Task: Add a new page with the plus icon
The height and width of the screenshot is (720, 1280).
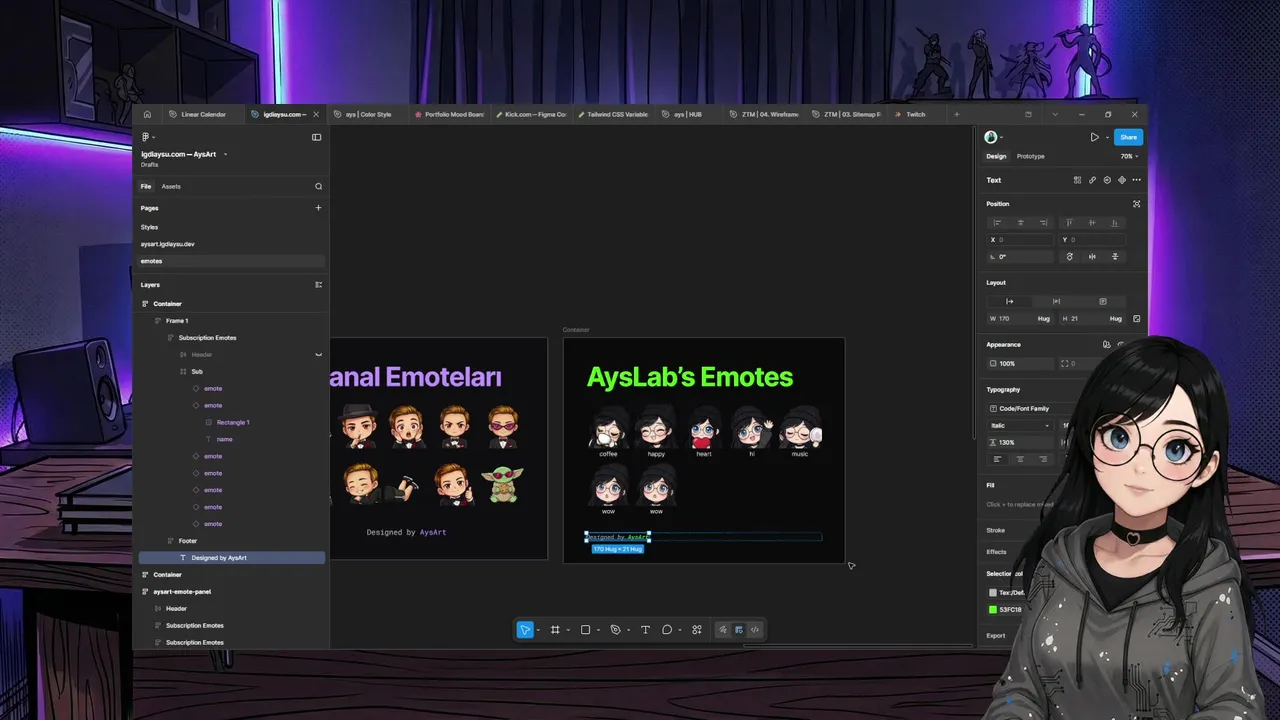Action: click(318, 208)
